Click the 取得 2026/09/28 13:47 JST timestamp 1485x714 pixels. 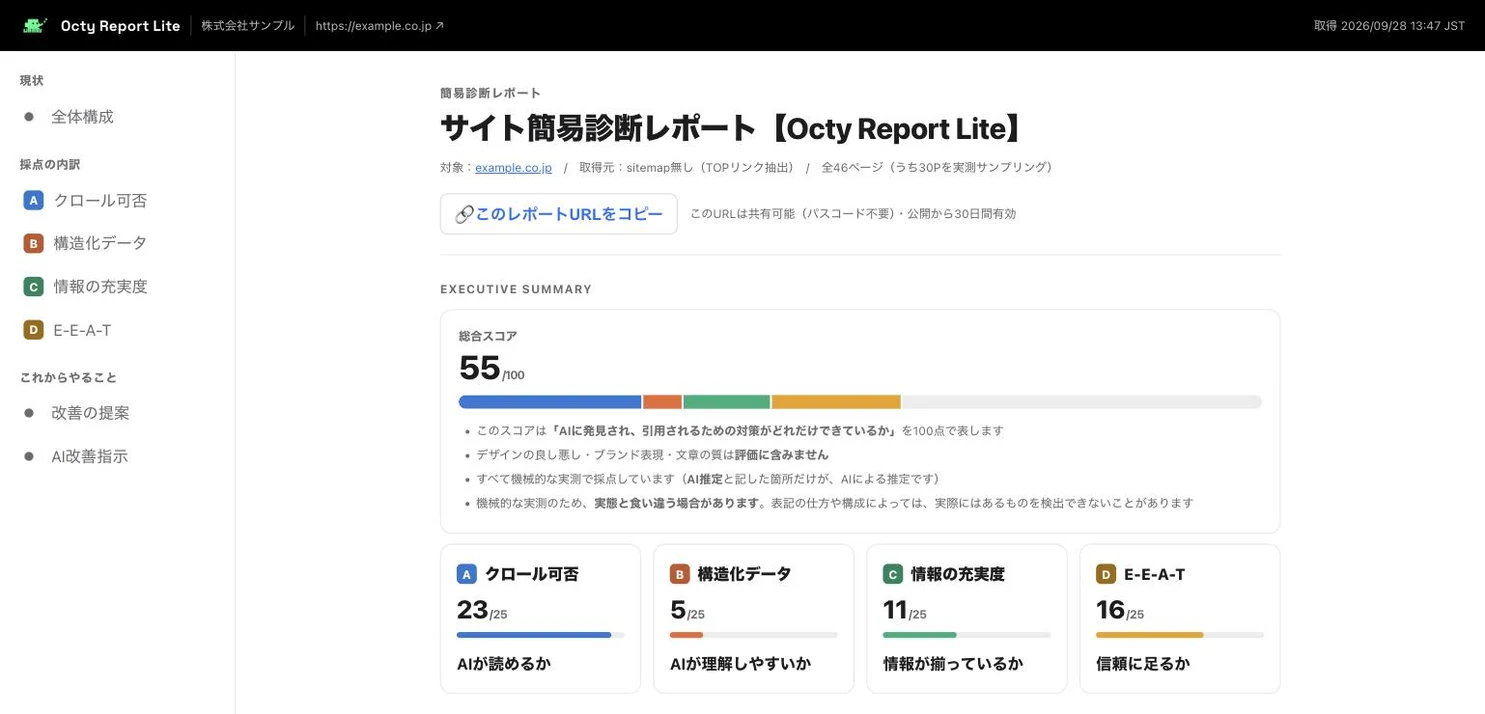coord(1389,26)
